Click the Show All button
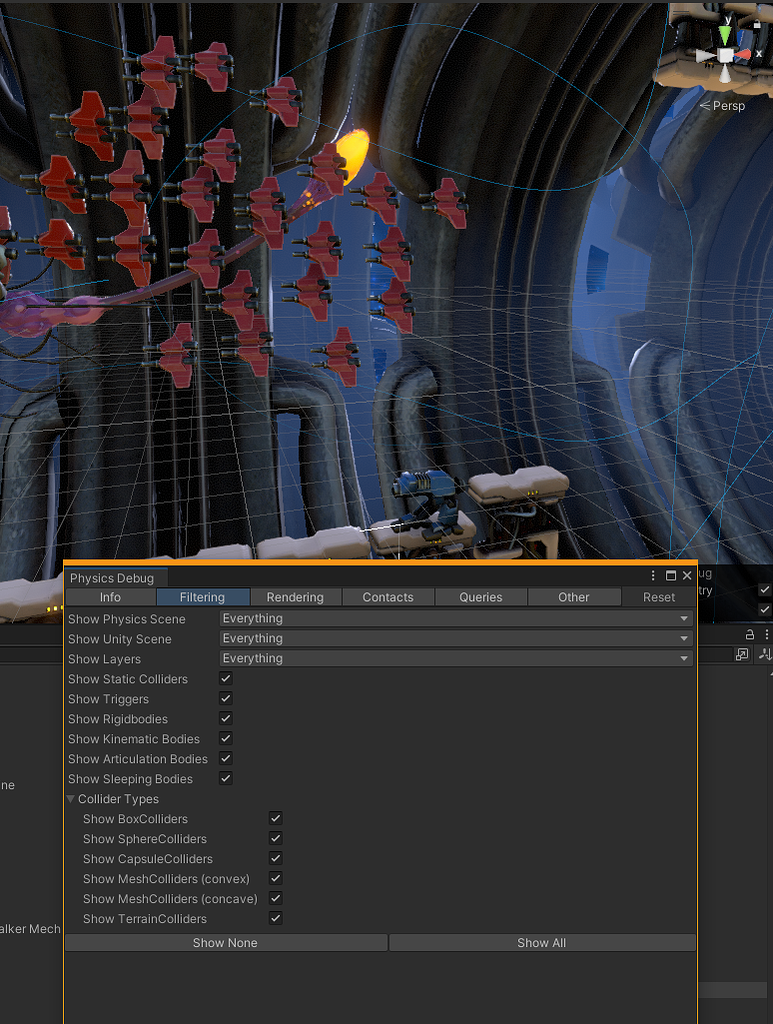This screenshot has height=1024, width=773. coord(541,943)
